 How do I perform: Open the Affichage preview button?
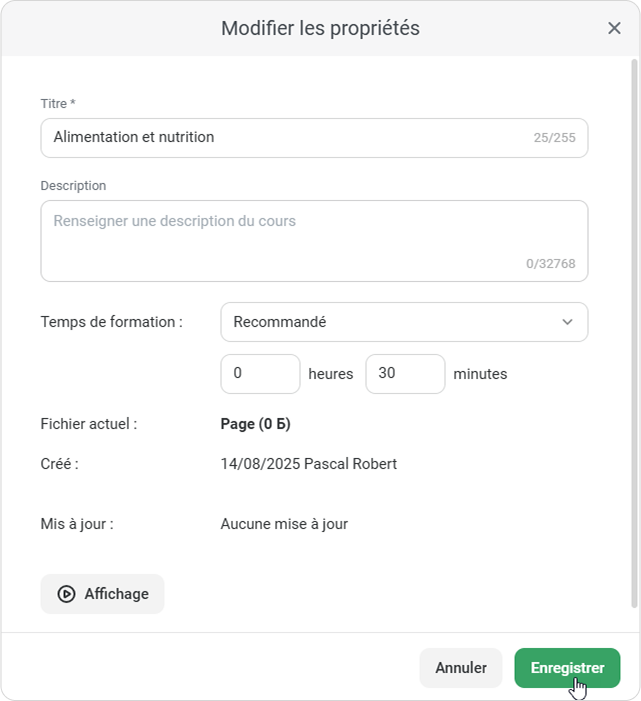point(103,594)
